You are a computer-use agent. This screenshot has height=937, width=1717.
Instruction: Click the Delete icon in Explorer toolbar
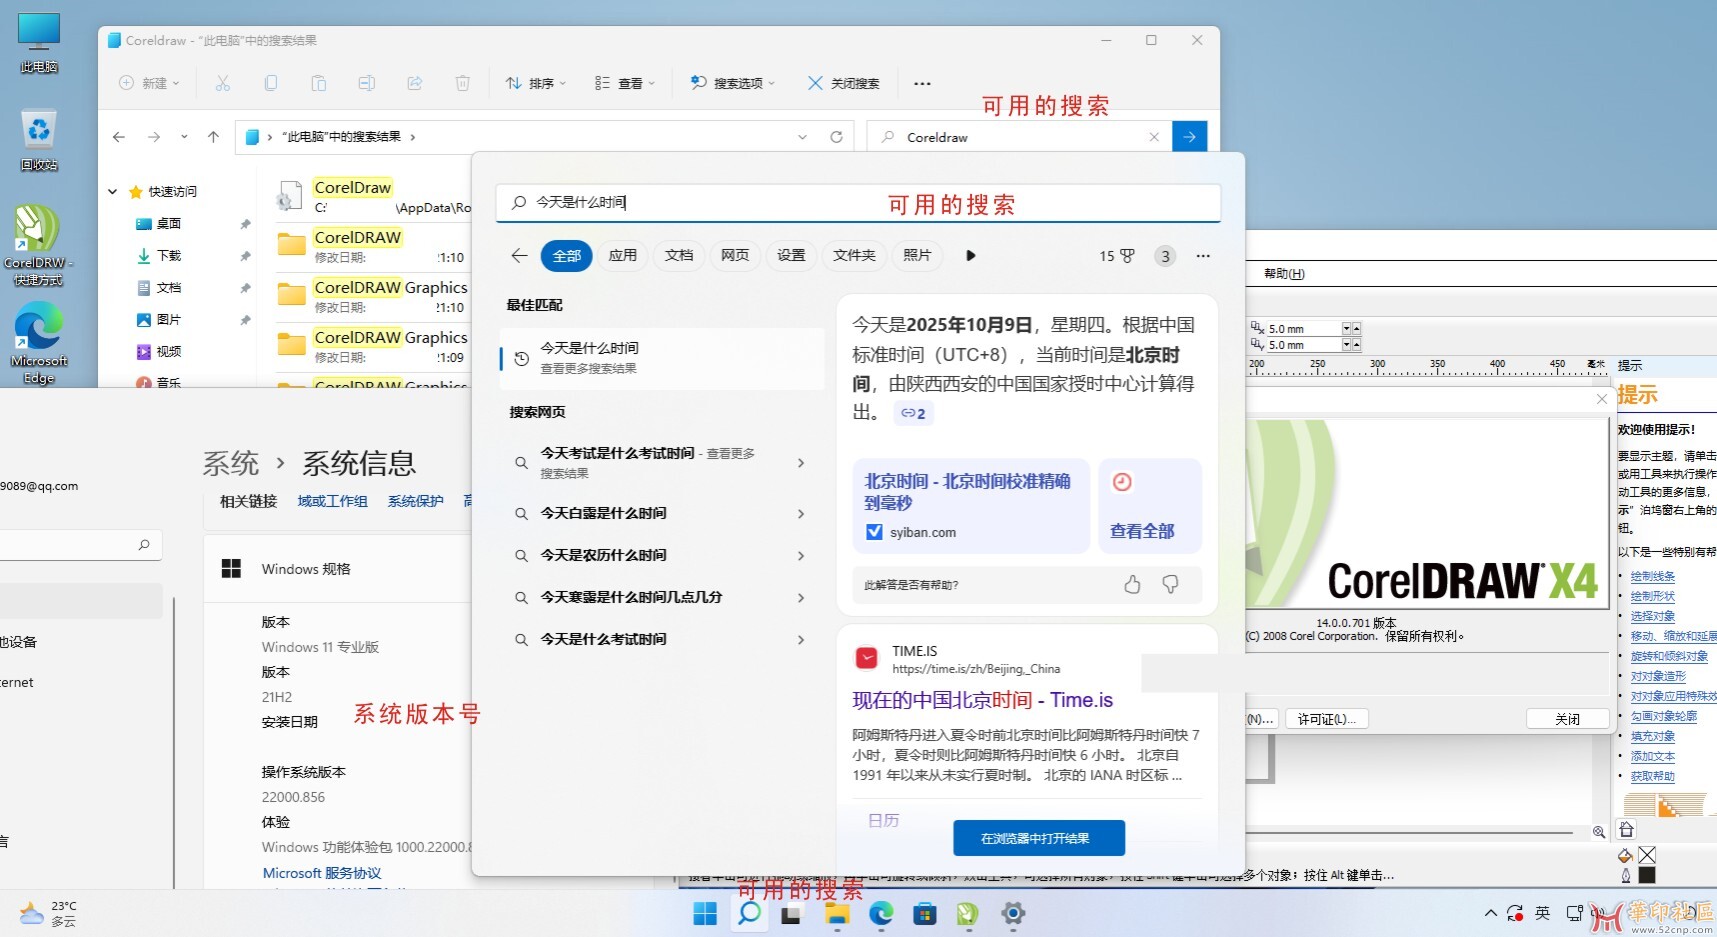coord(462,83)
